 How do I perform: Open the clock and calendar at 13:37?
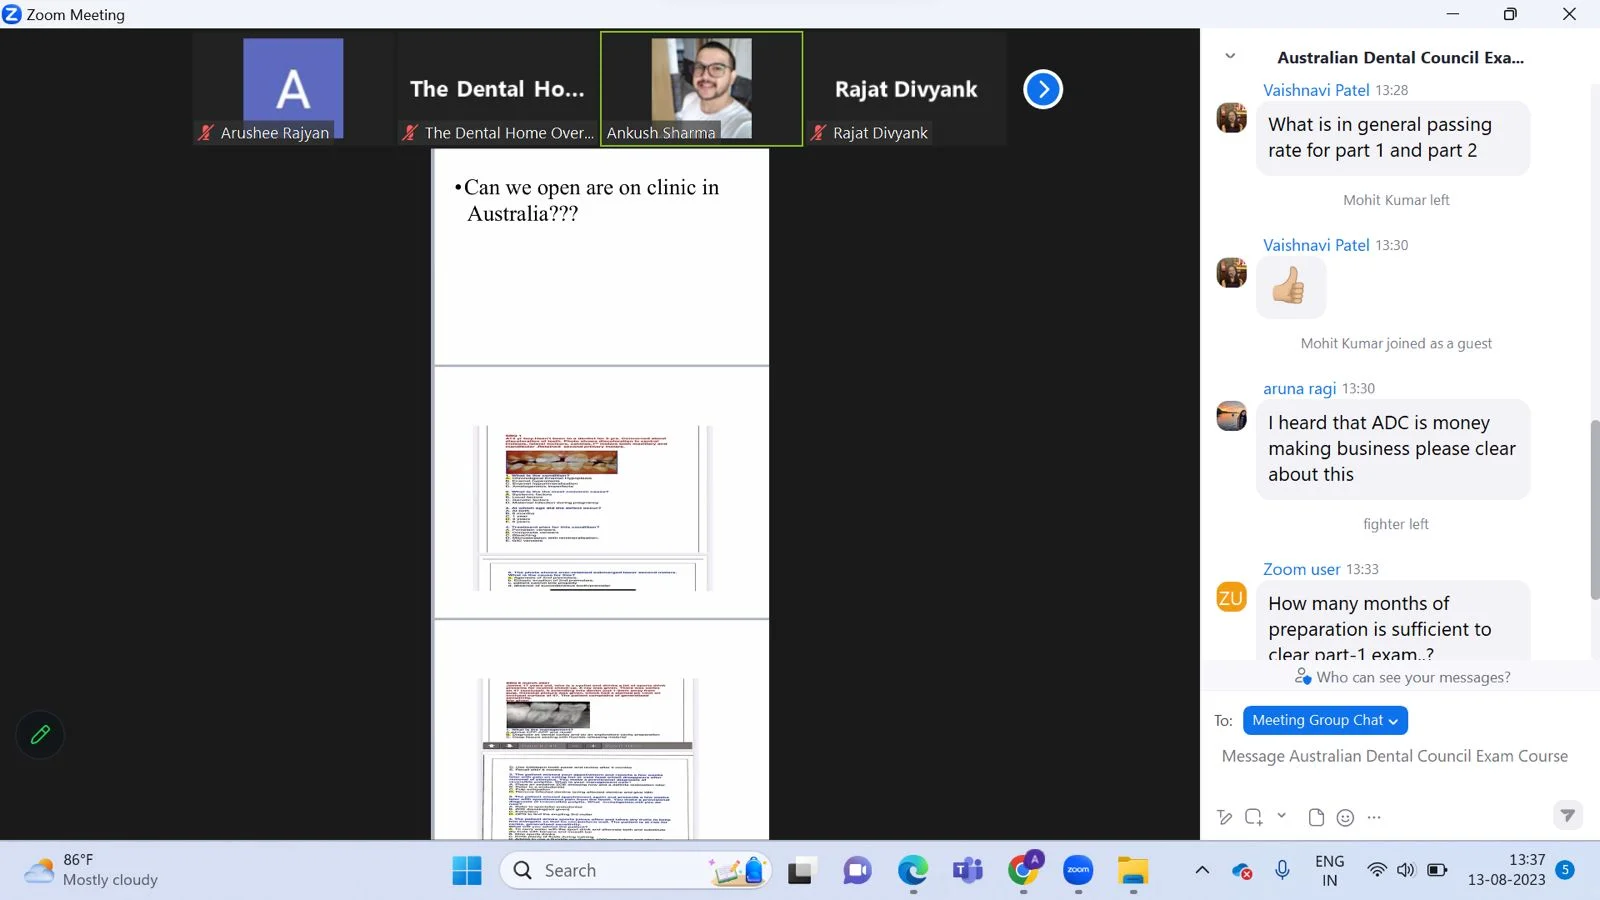point(1506,870)
